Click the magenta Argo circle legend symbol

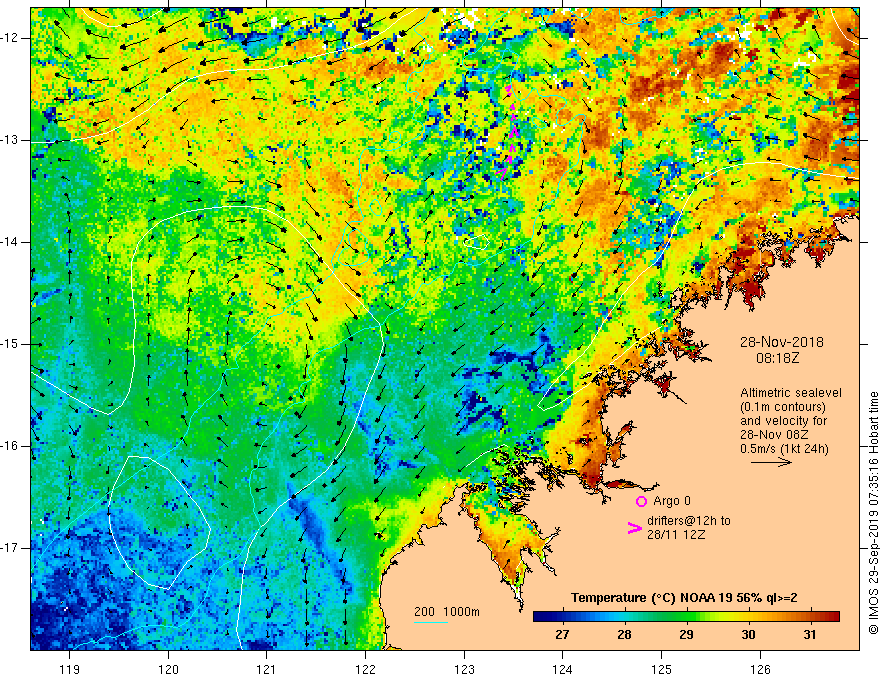(641, 502)
